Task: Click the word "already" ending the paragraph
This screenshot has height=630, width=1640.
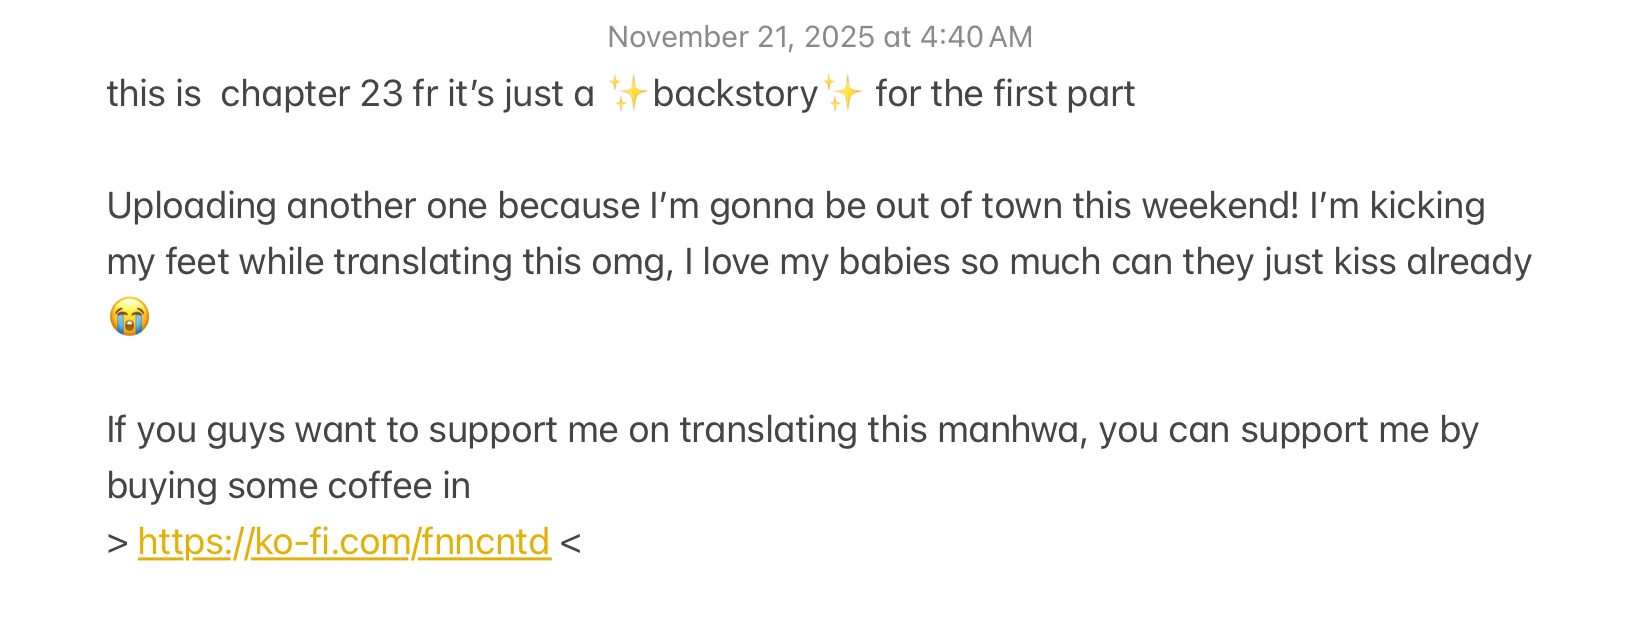Action: pyautogui.click(x=1468, y=262)
